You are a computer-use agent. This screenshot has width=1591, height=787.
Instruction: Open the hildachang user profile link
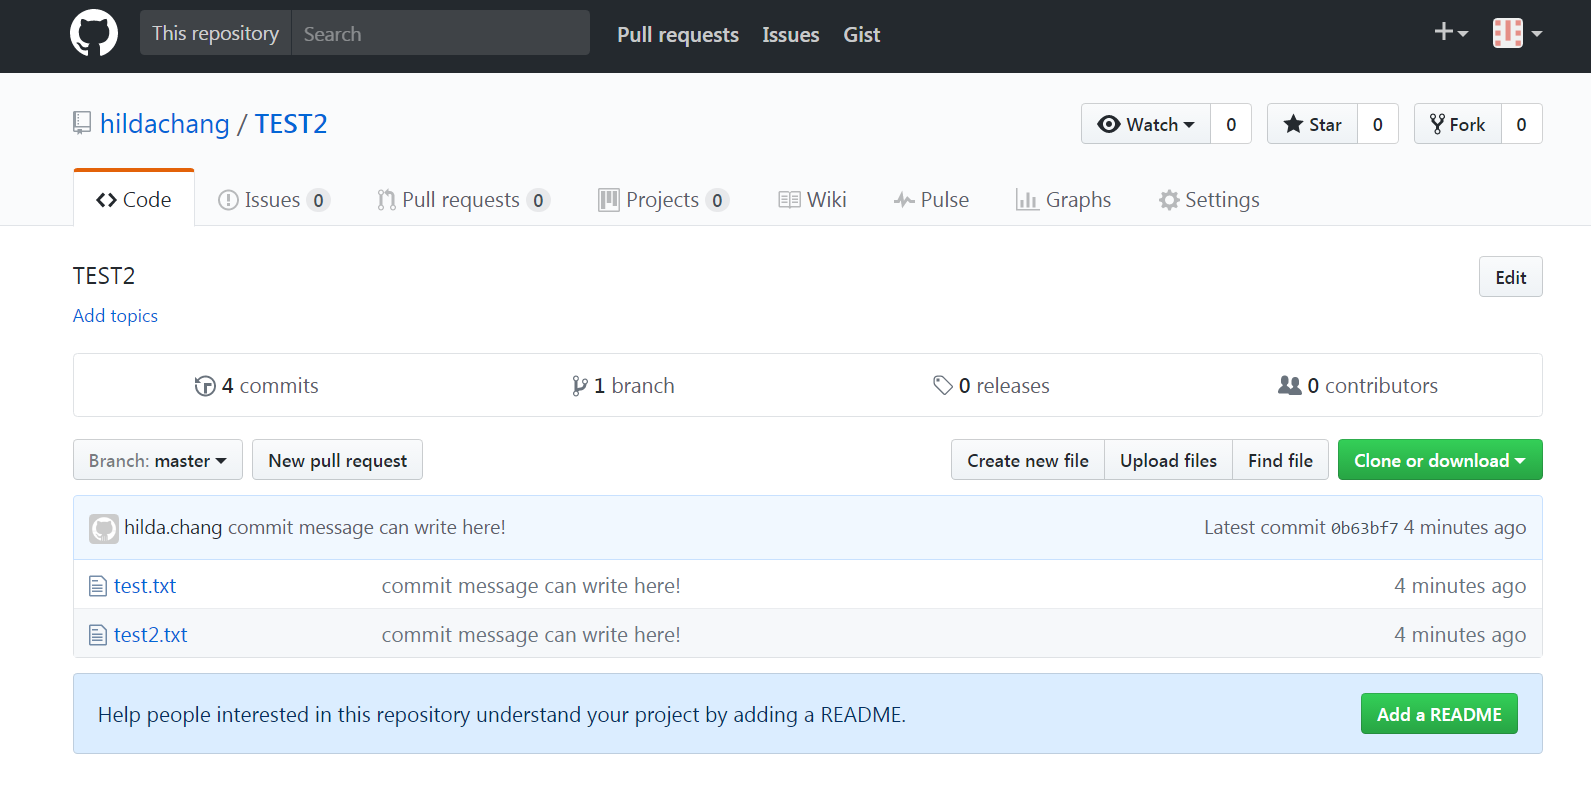tap(165, 123)
